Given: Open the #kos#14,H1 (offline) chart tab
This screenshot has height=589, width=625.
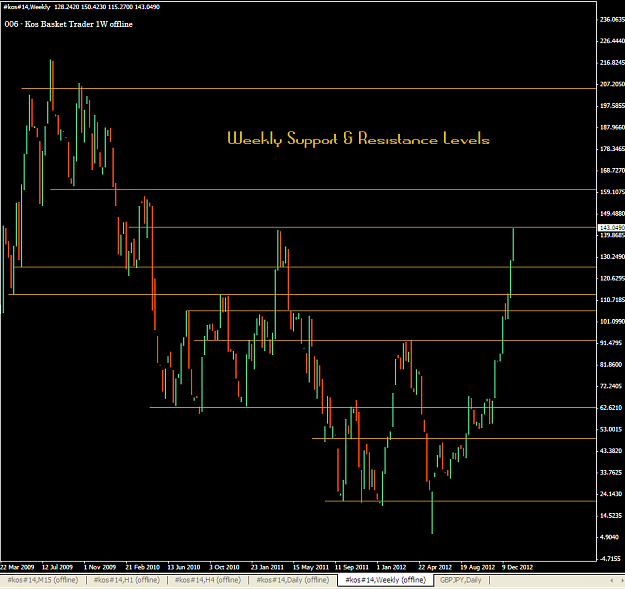Looking at the screenshot, I should 126,580.
